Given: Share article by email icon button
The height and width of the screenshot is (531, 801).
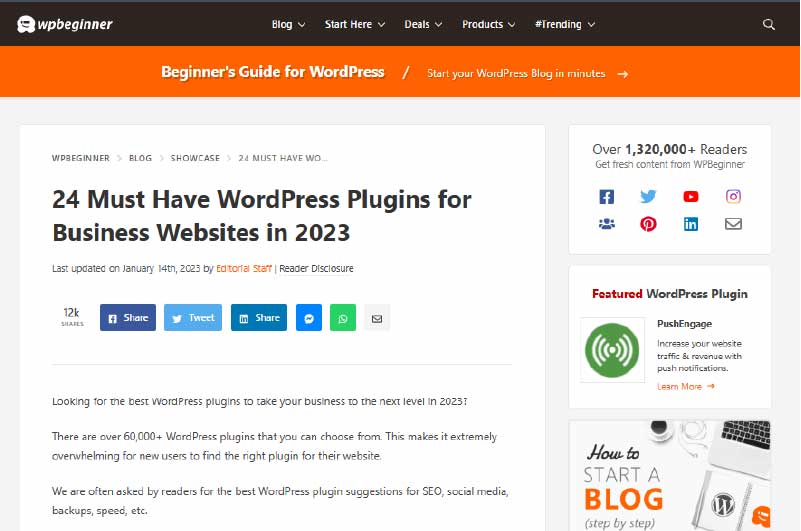Looking at the screenshot, I should click(377, 318).
